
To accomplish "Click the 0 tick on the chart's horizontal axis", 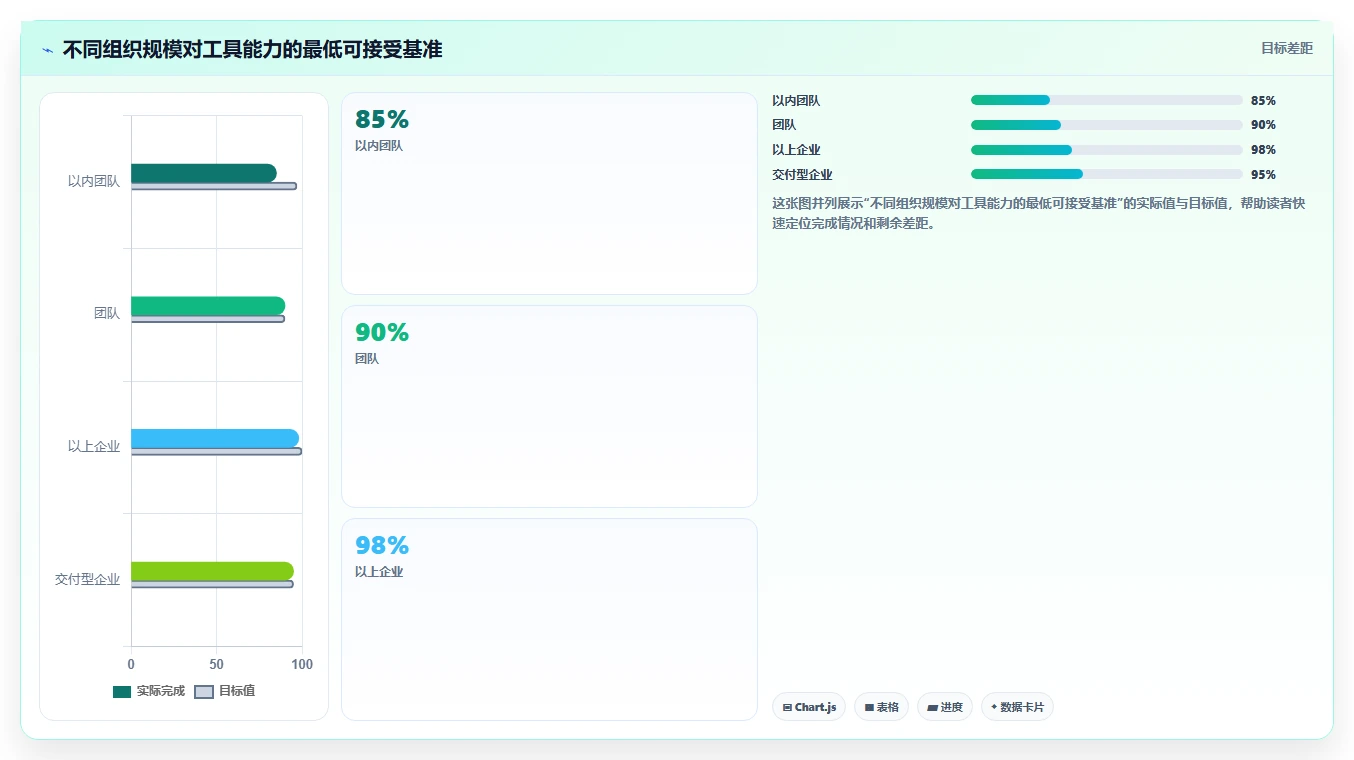I will coord(131,664).
